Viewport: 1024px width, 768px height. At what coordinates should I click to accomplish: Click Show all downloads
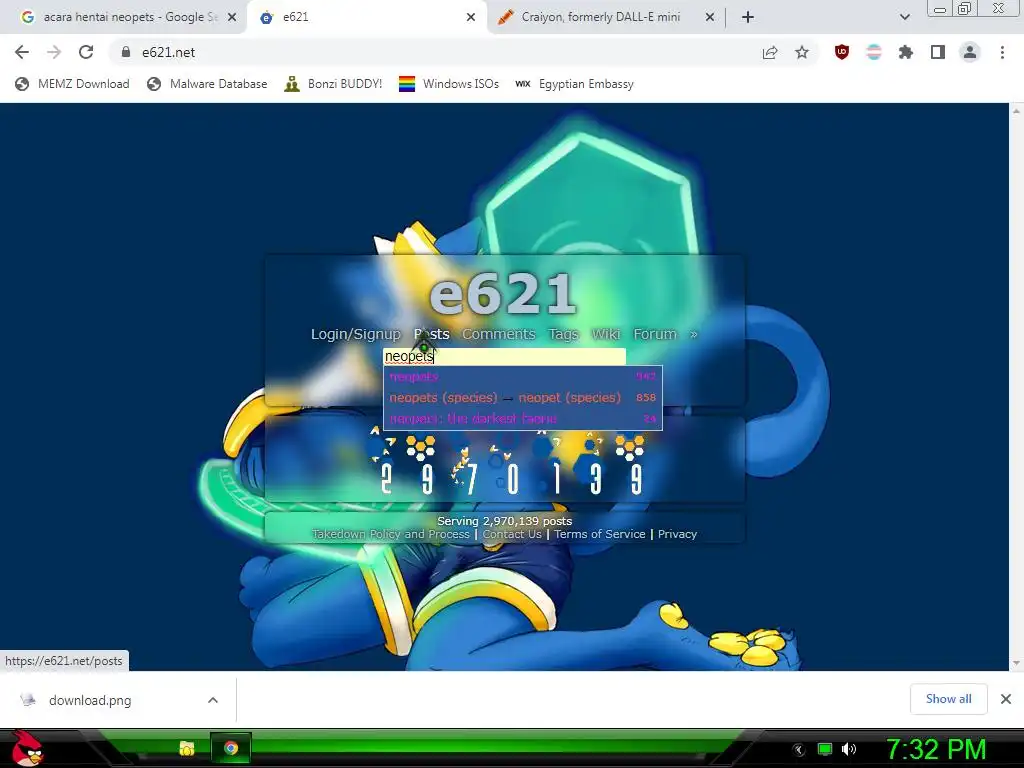[x=948, y=699]
